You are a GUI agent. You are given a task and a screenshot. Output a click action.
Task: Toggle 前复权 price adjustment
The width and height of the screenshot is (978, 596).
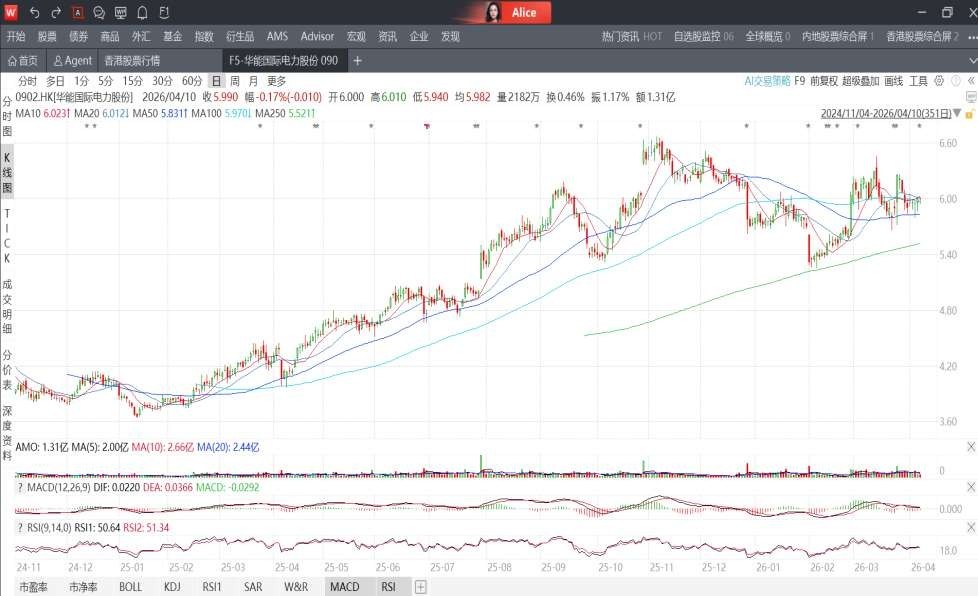823,81
